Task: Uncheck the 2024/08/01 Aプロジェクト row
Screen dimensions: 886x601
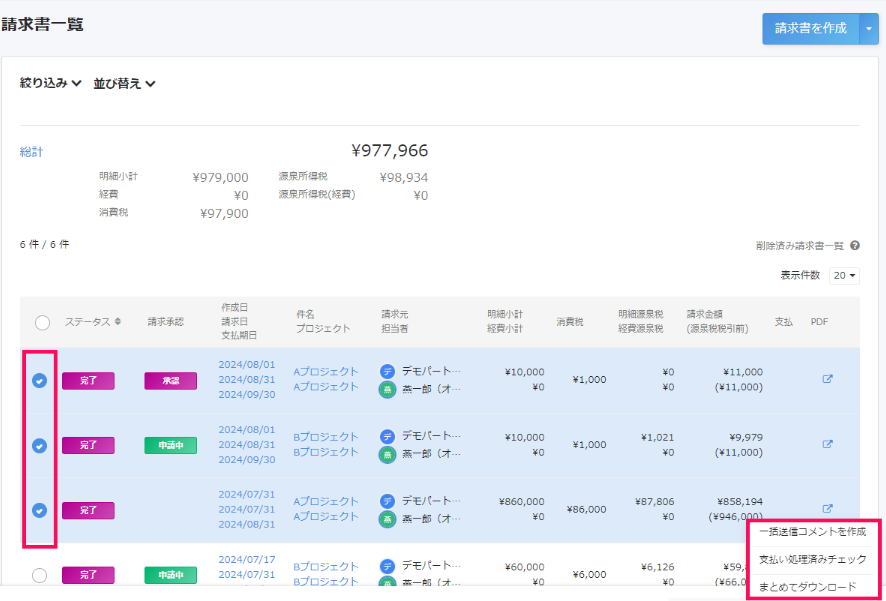Action: (40, 381)
